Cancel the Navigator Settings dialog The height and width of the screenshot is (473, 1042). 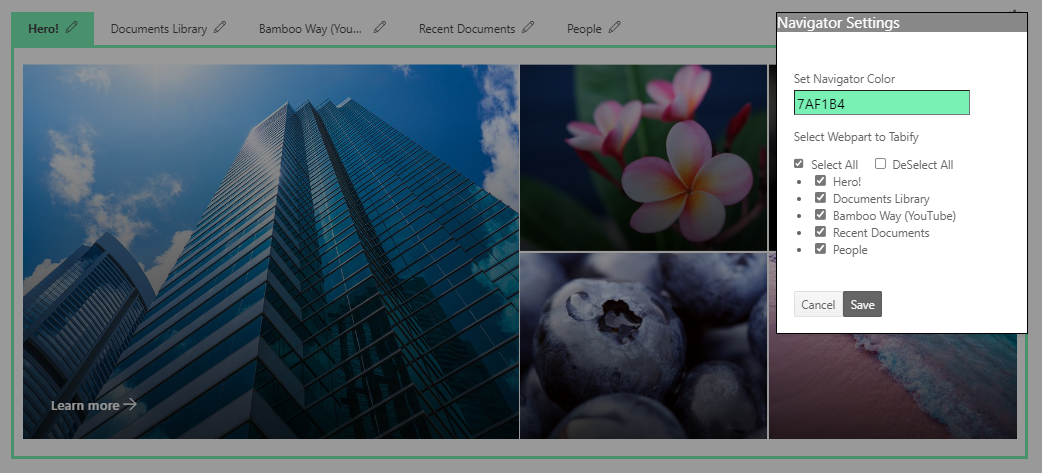[817, 304]
